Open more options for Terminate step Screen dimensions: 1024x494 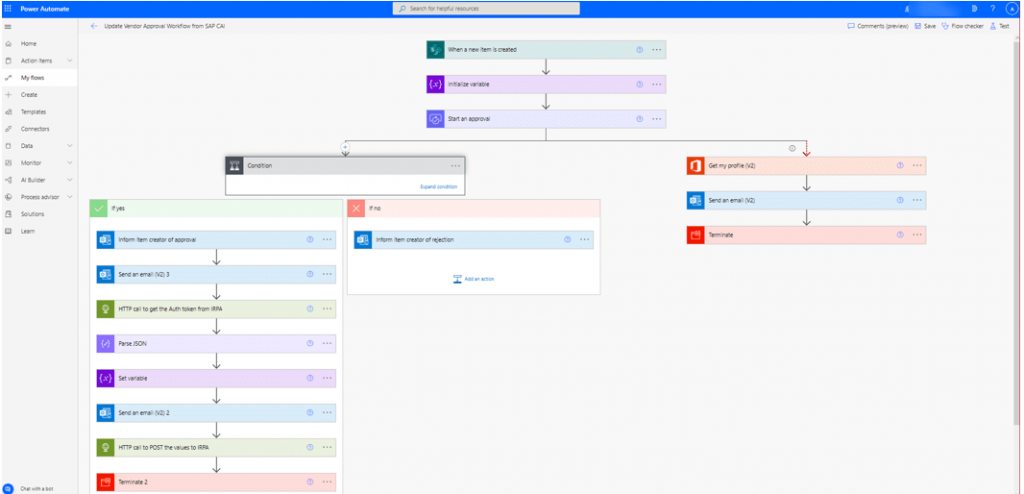917,235
